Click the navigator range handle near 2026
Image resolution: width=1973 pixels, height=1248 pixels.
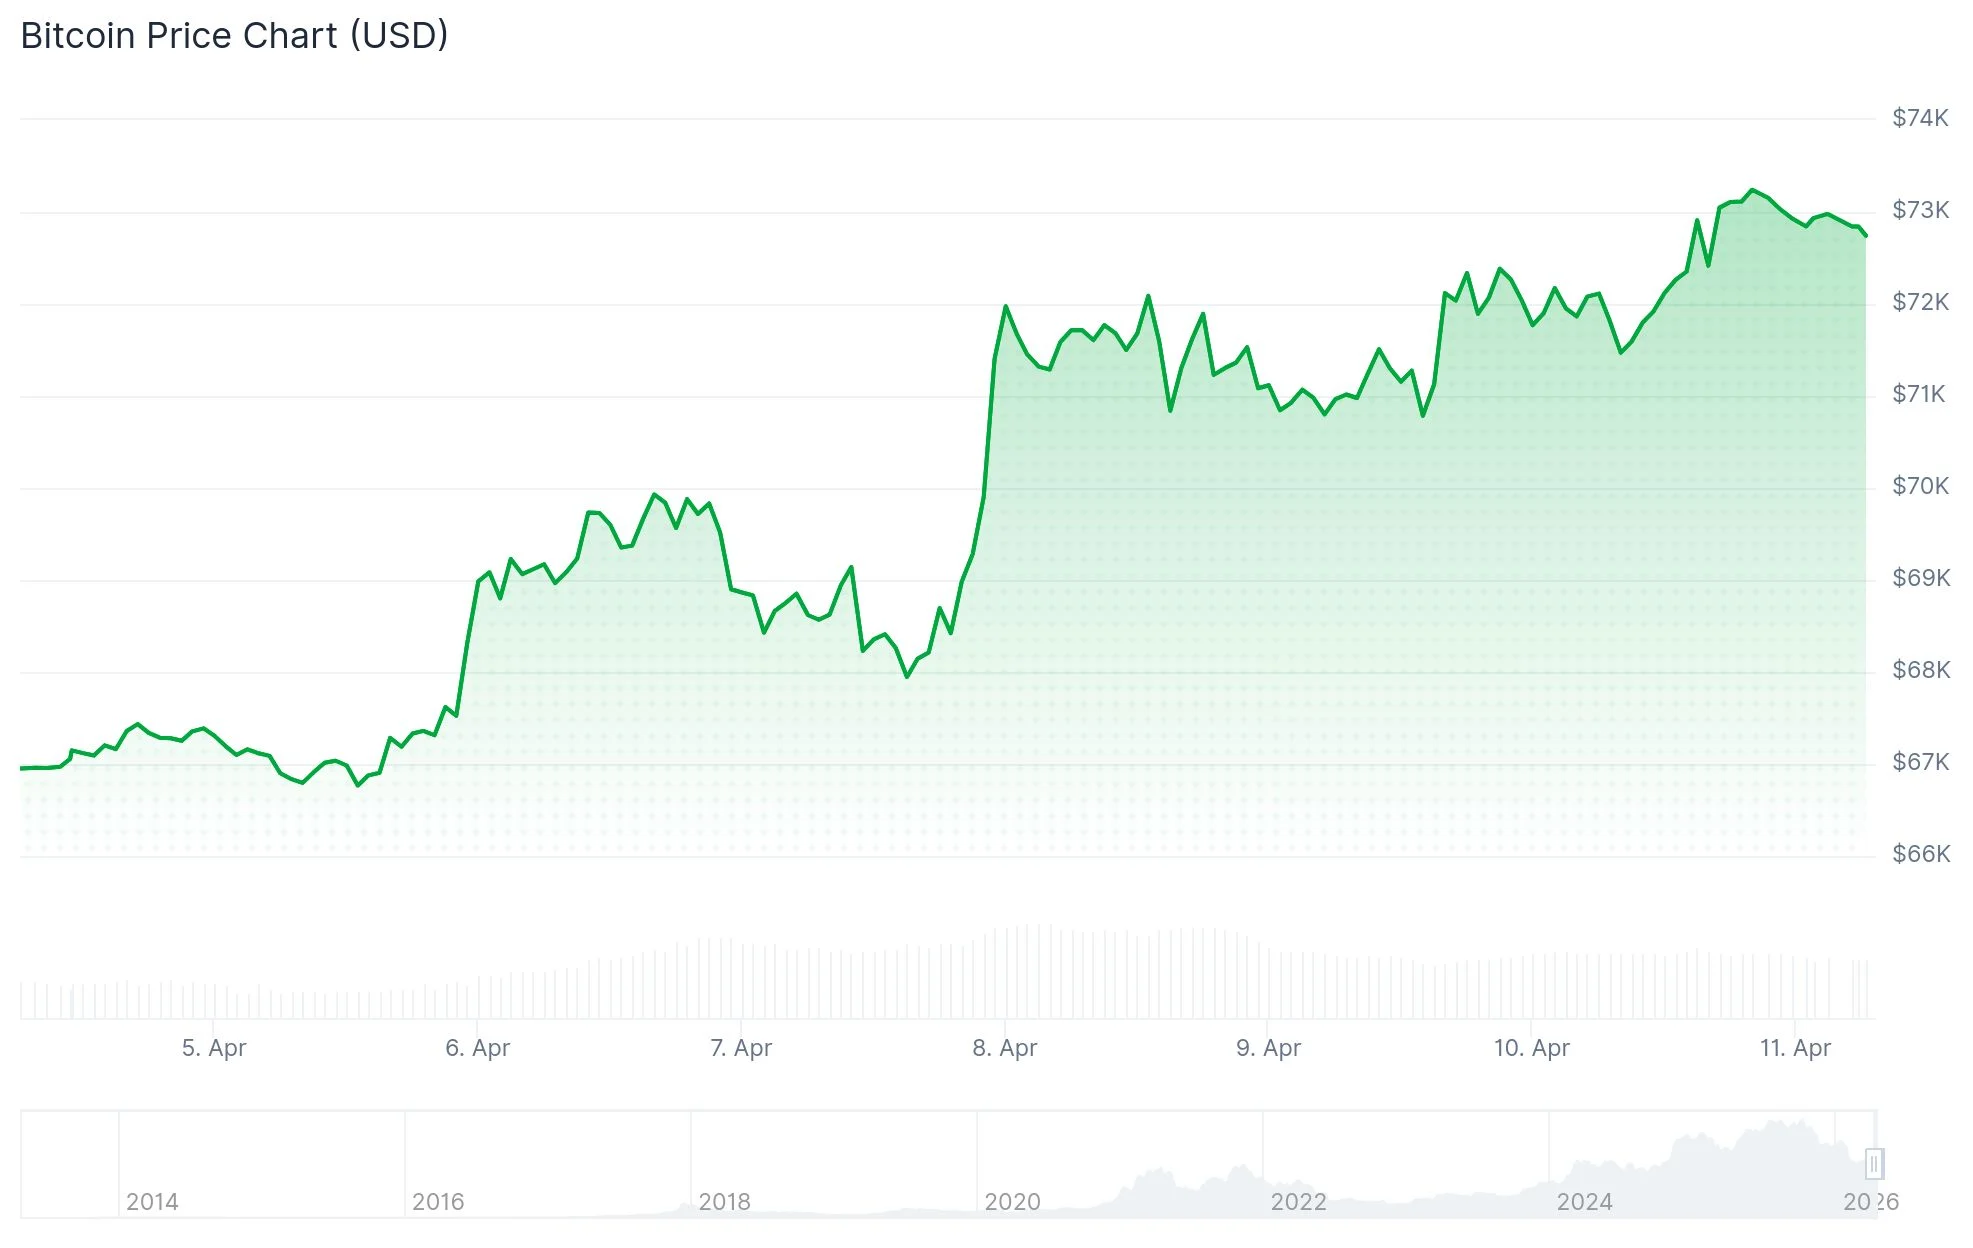click(1874, 1163)
